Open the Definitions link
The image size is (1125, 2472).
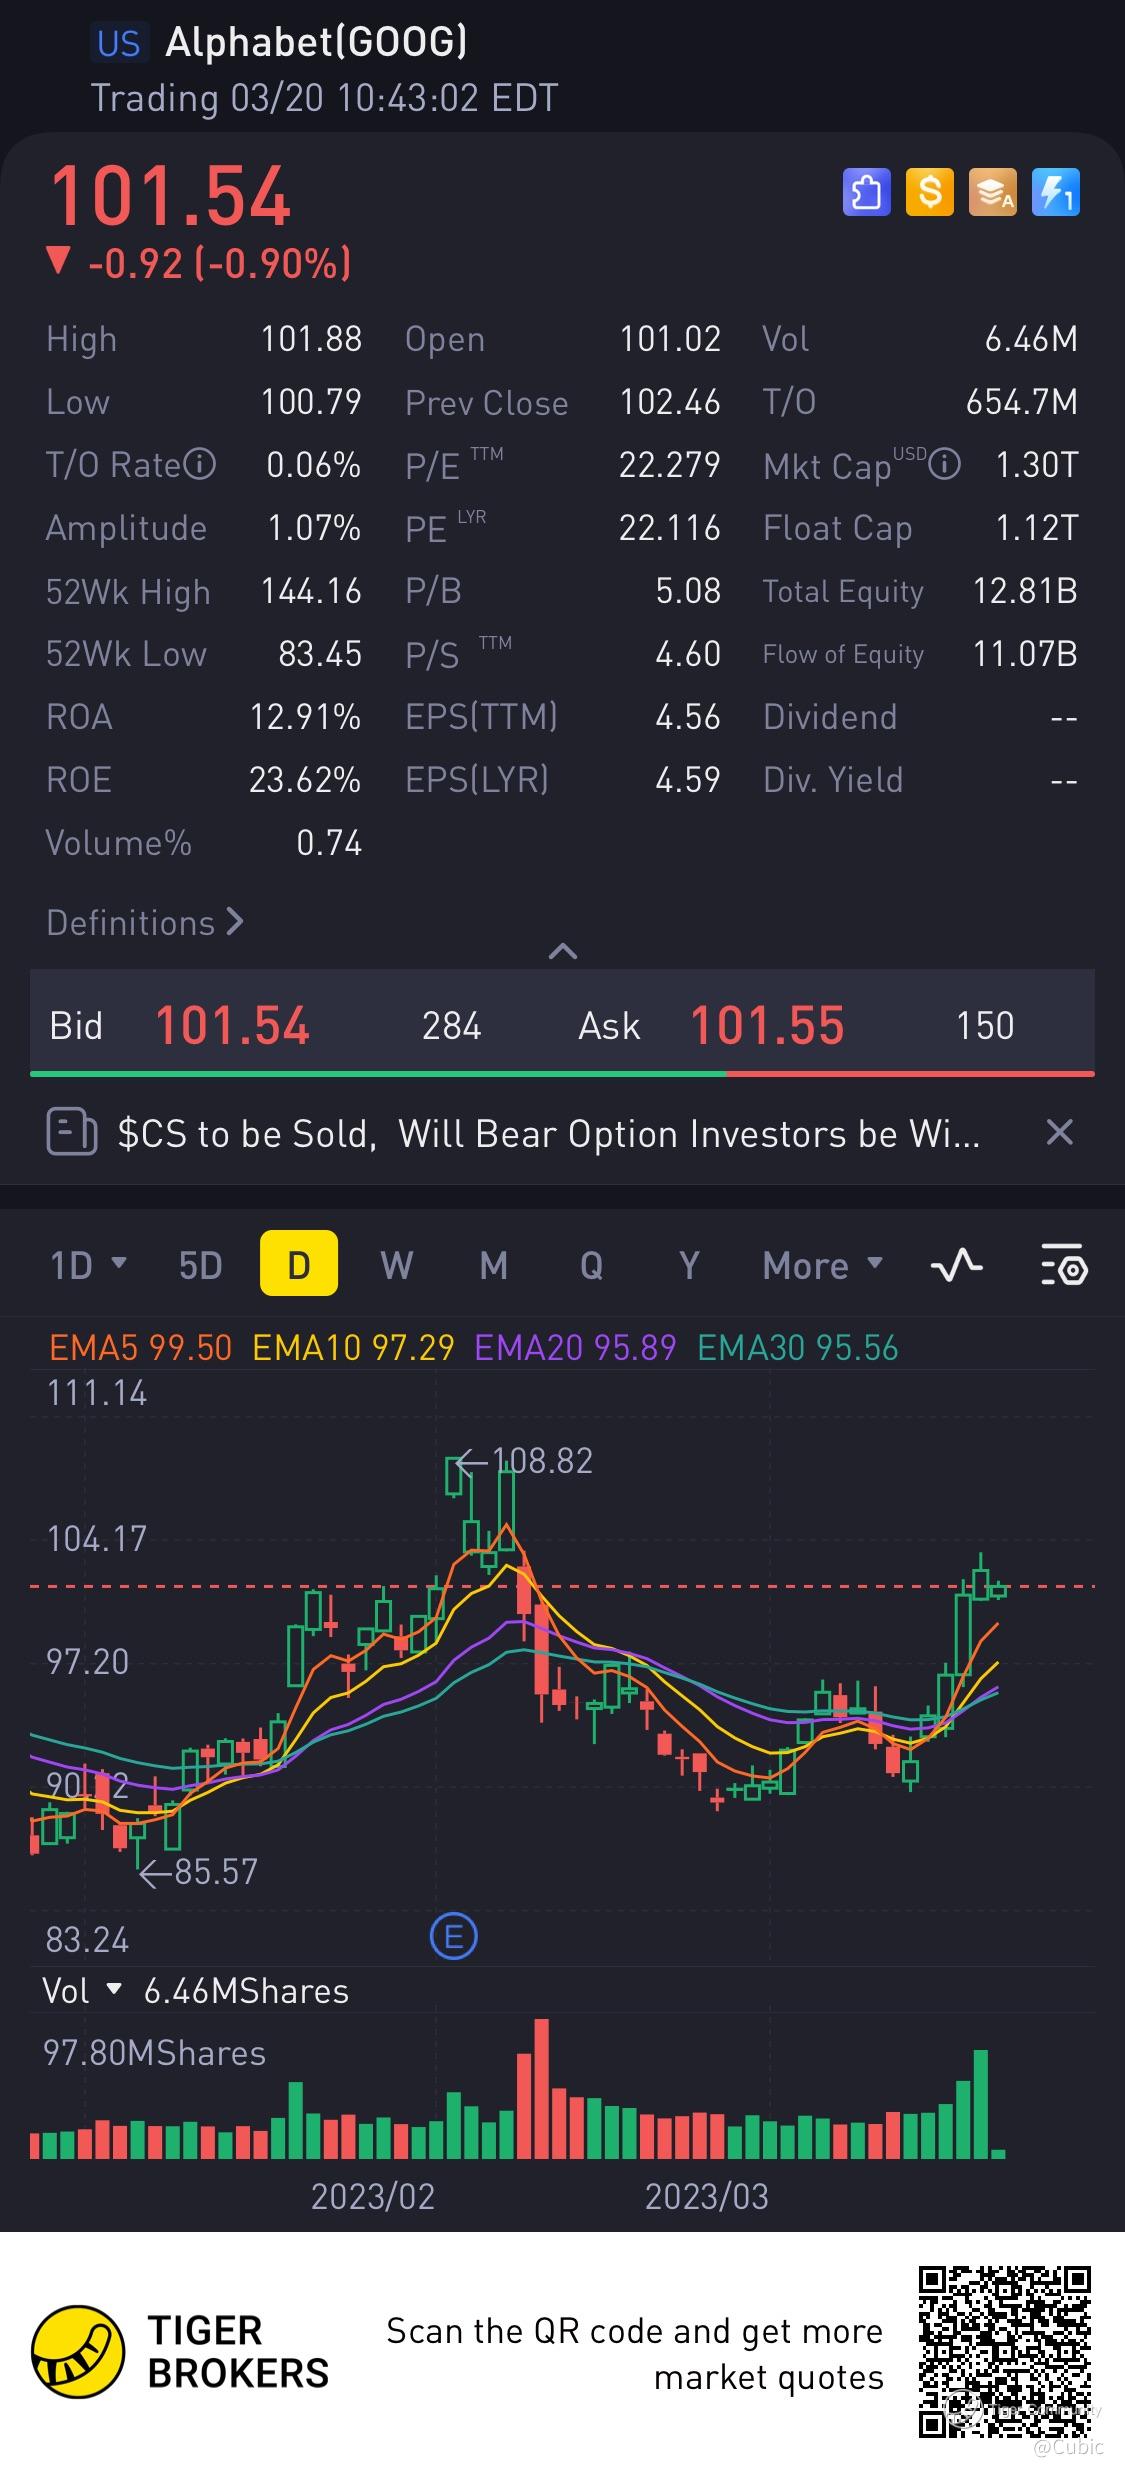point(145,922)
